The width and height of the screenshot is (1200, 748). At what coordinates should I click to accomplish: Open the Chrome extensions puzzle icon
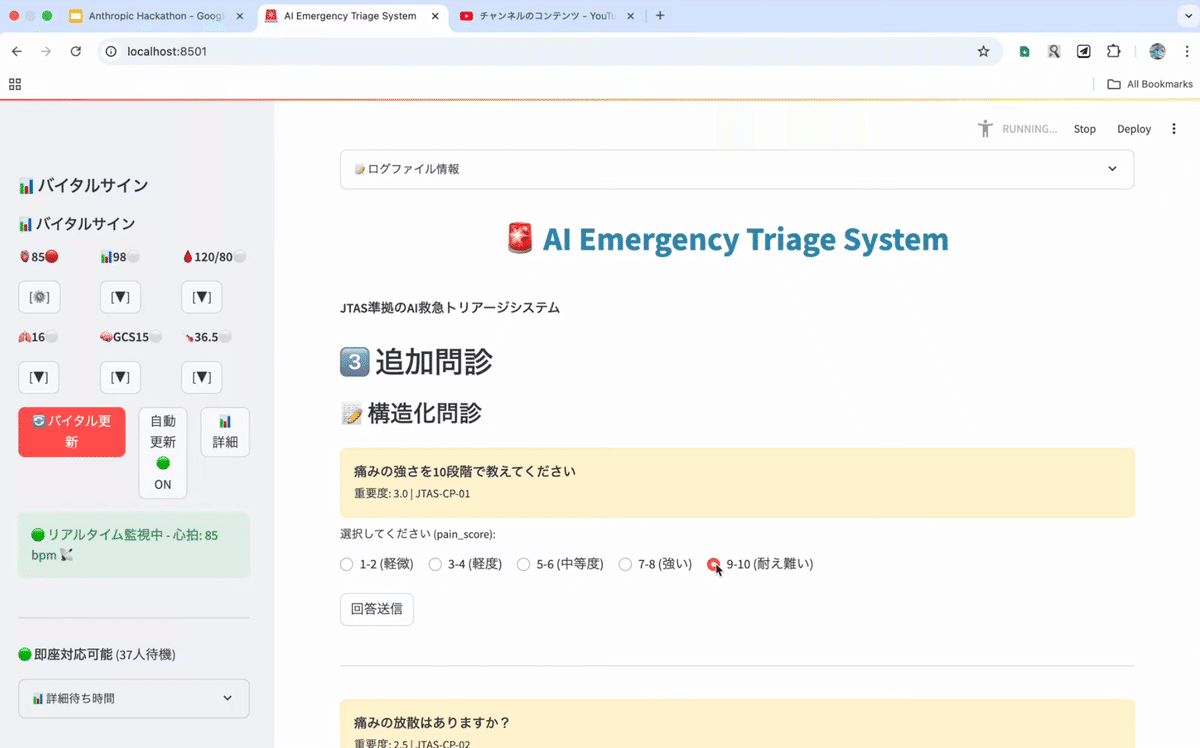[x=1113, y=51]
